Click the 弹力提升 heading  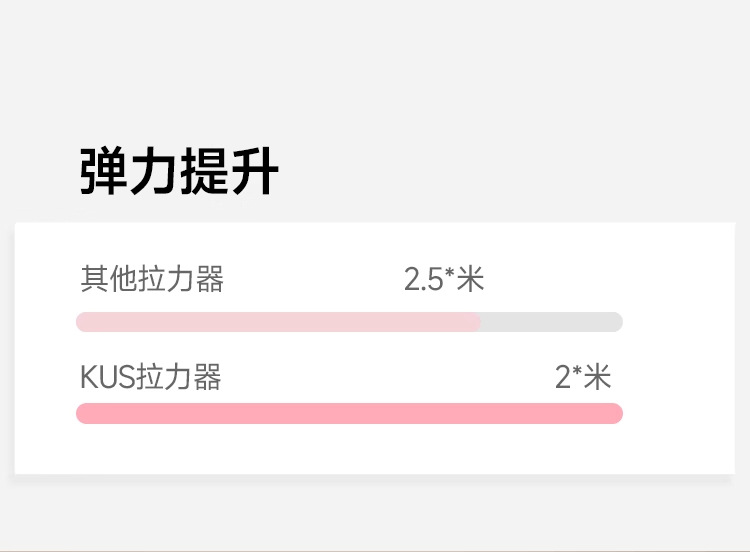[x=179, y=172]
